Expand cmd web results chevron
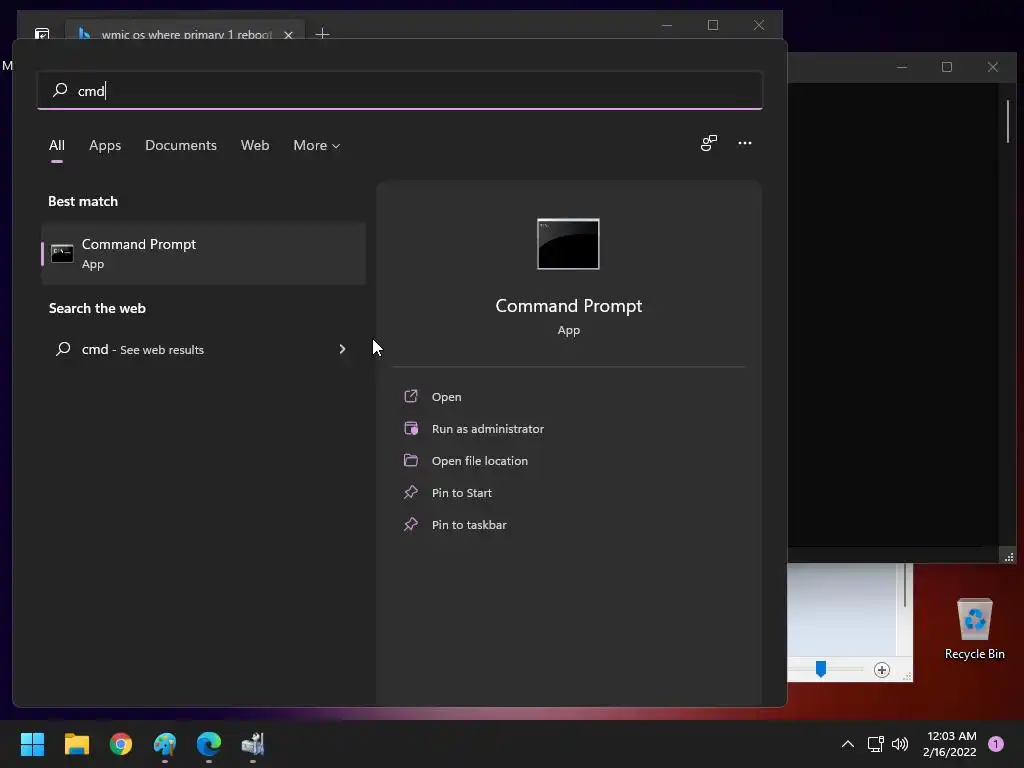The height and width of the screenshot is (768, 1024). pos(342,349)
